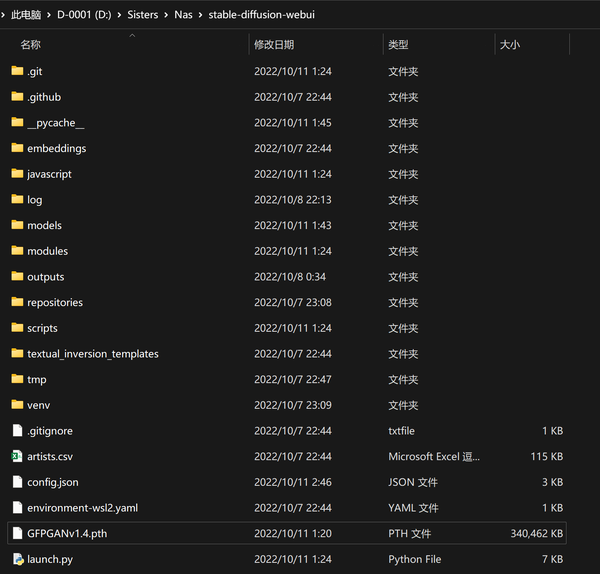Select the scripts folder icon
Viewport: 600px width, 574px height.
coord(17,327)
